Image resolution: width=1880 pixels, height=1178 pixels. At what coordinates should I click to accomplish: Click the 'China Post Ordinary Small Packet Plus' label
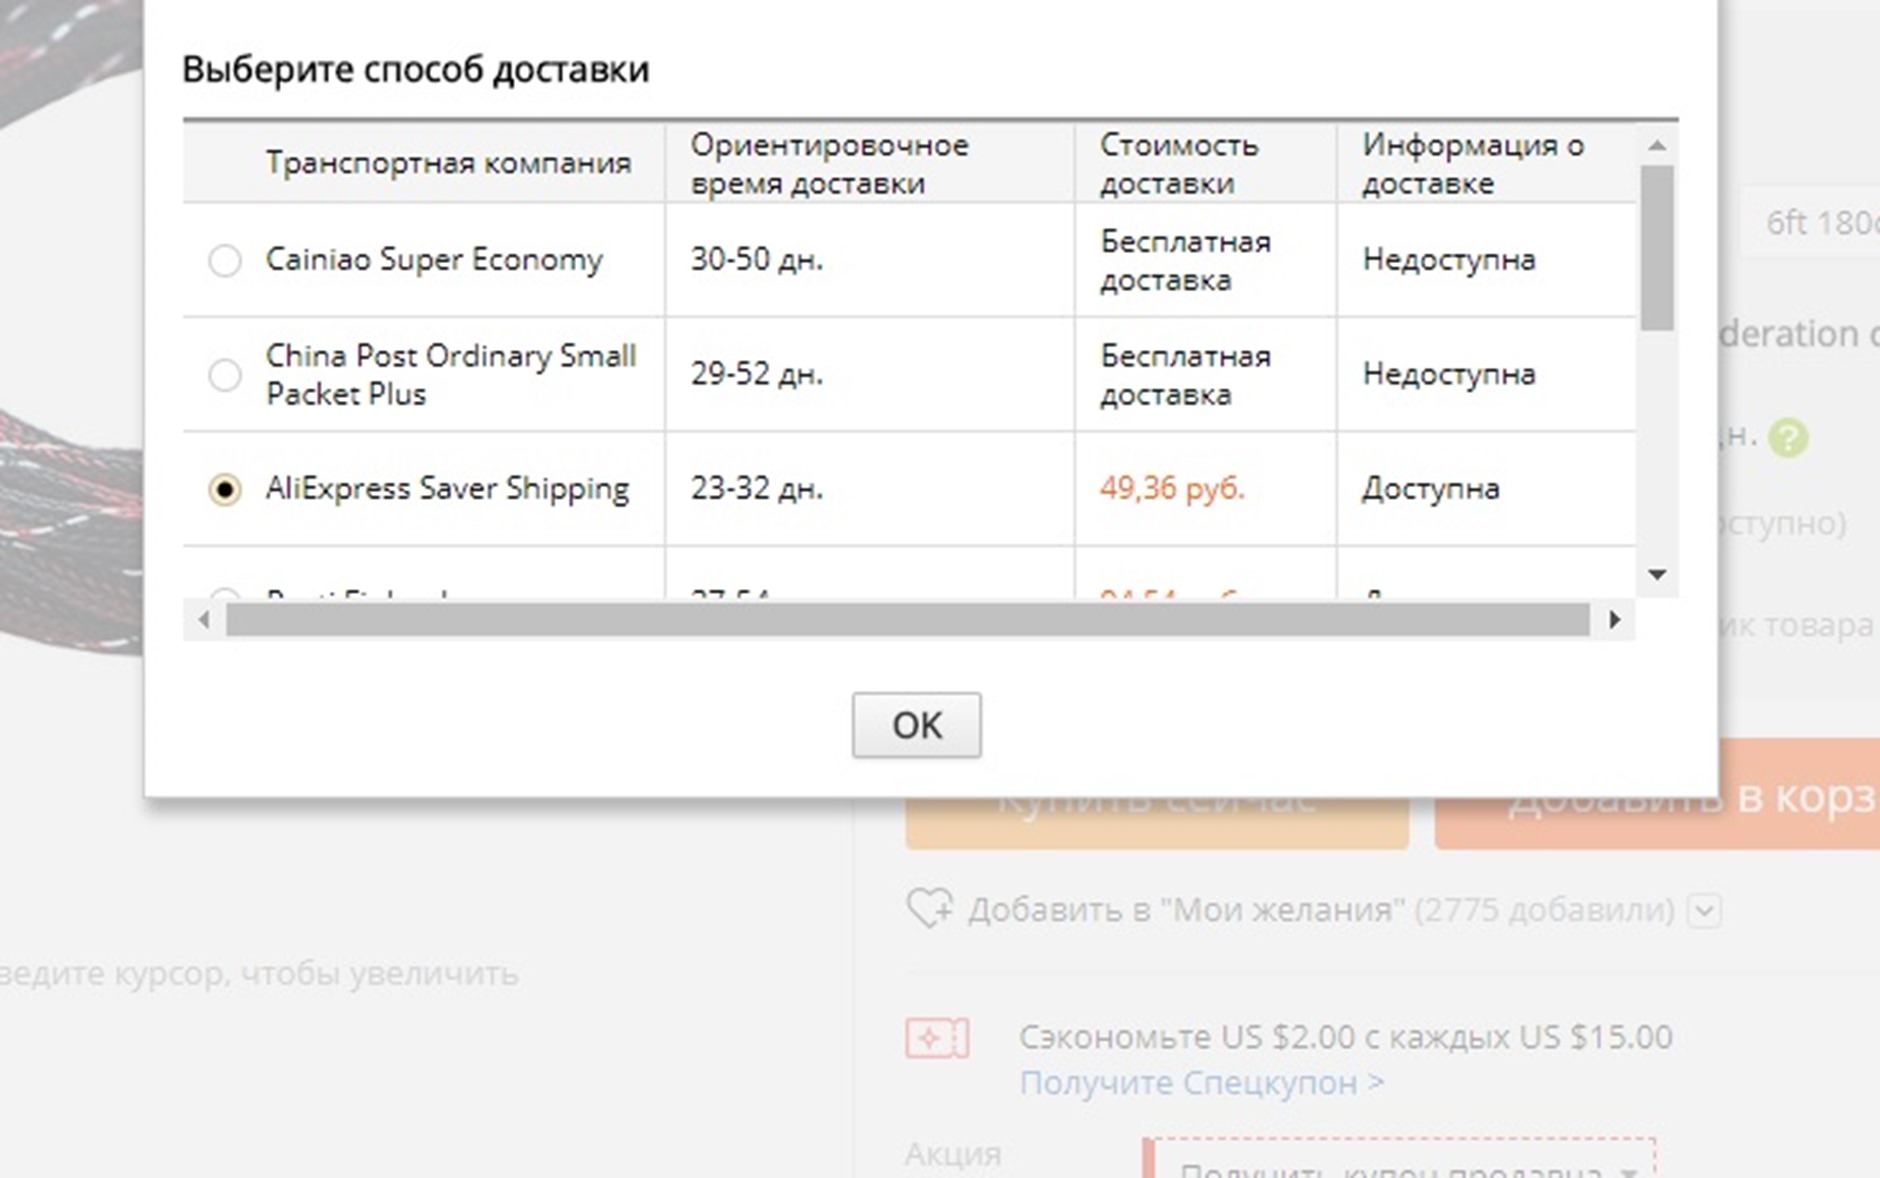tap(451, 375)
